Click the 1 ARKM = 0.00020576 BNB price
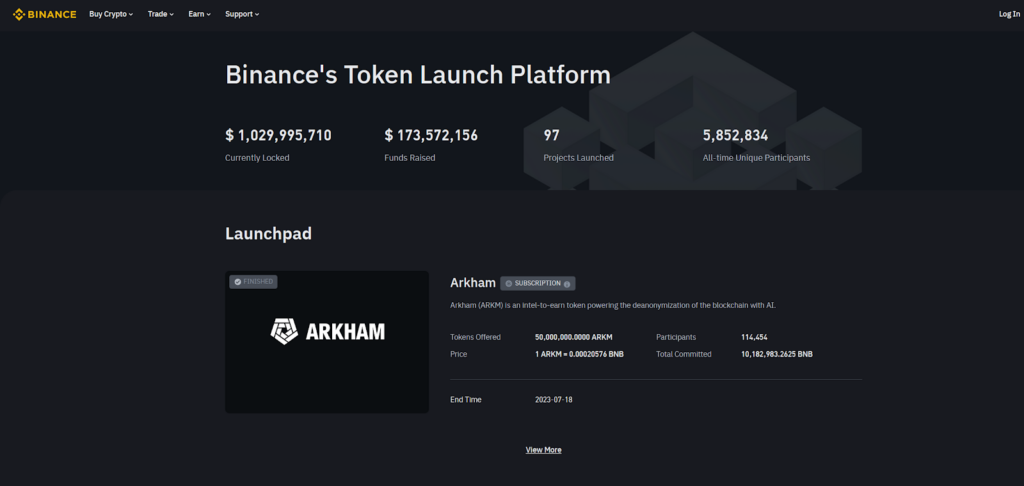This screenshot has height=486, width=1024. click(579, 354)
